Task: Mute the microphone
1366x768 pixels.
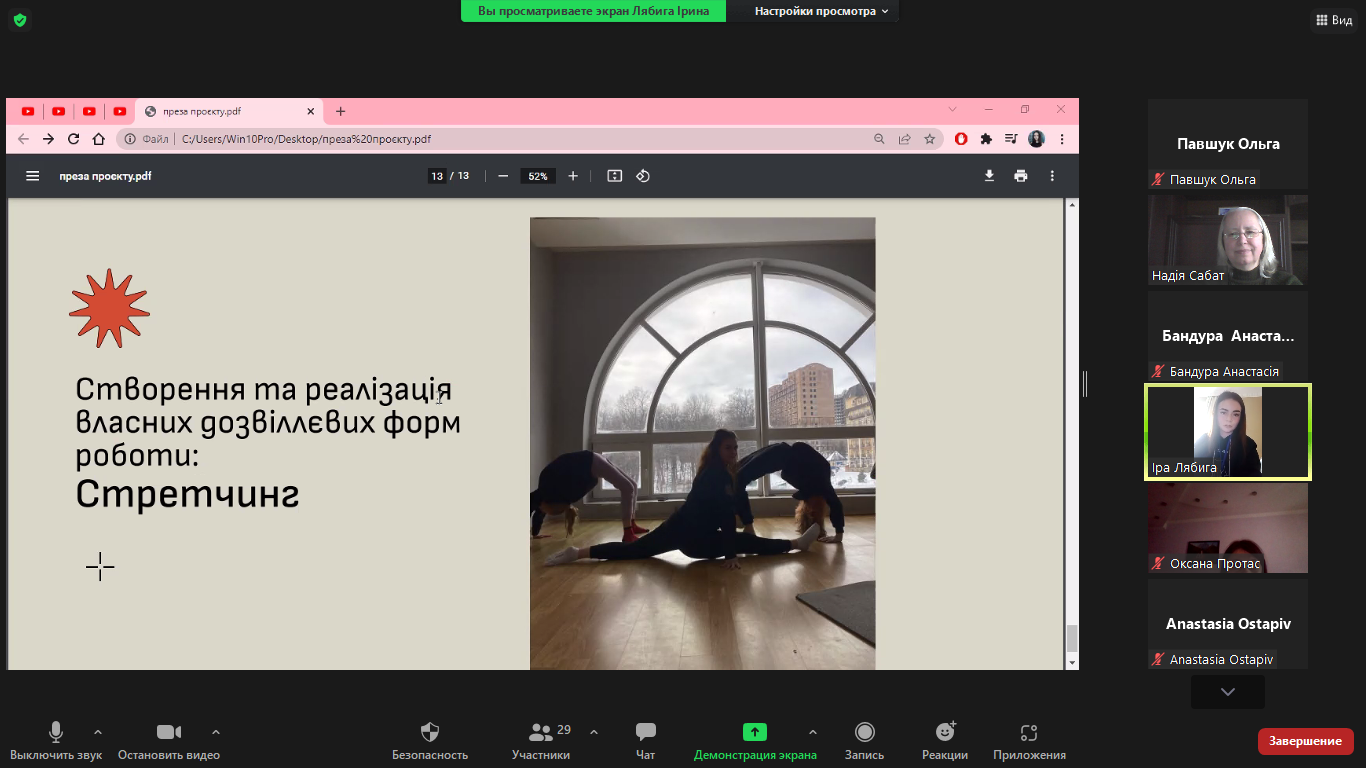Action: pos(56,733)
